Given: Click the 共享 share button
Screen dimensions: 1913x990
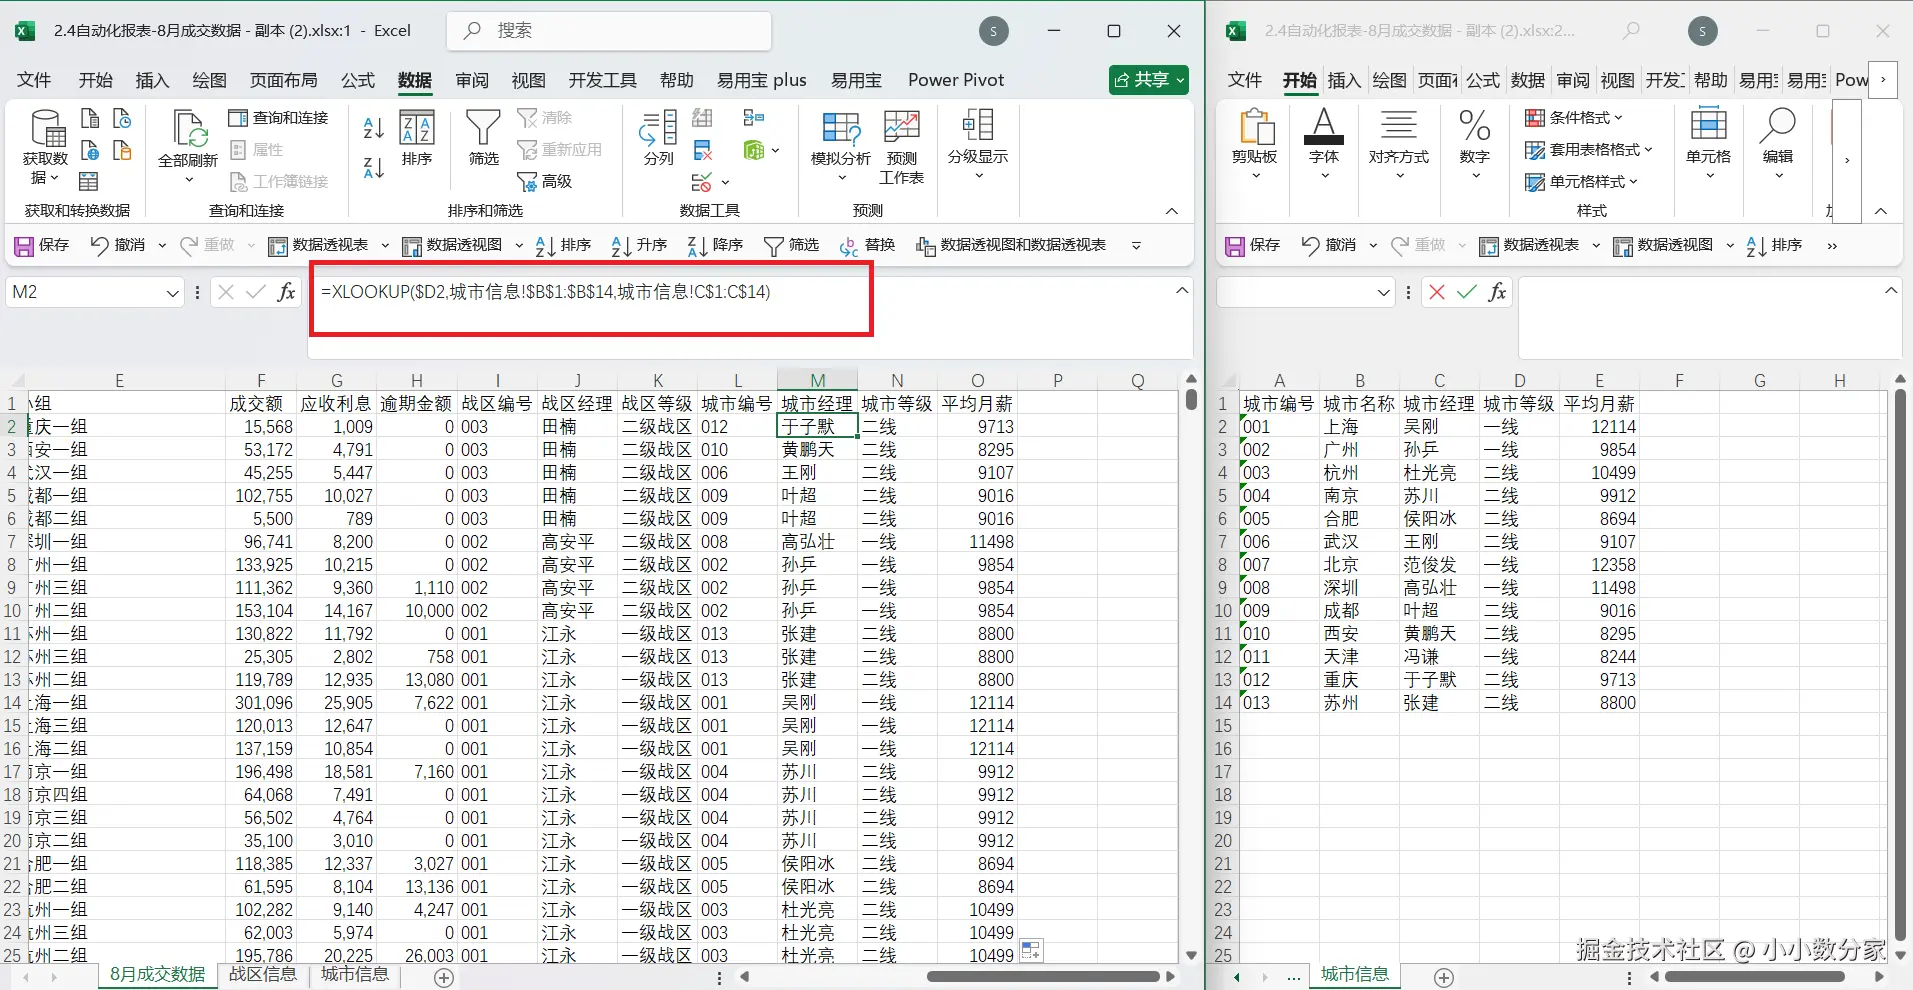Looking at the screenshot, I should (1149, 80).
